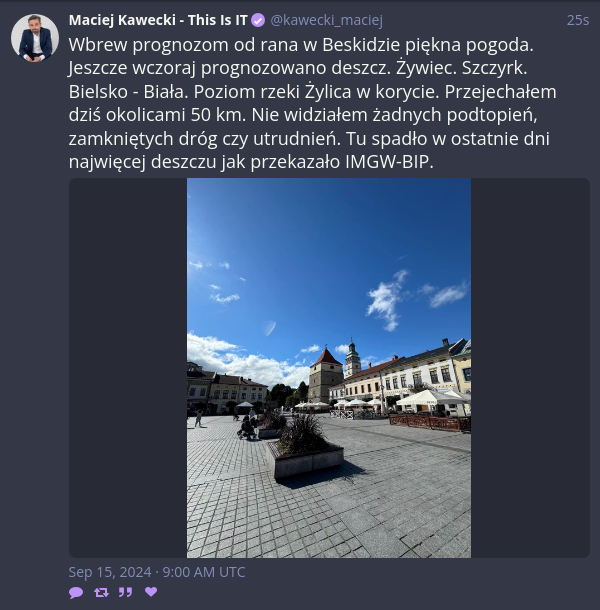Click the tweet line mentioning IMGW-BIP
Viewport: 600px width, 610px height.
click(251, 162)
